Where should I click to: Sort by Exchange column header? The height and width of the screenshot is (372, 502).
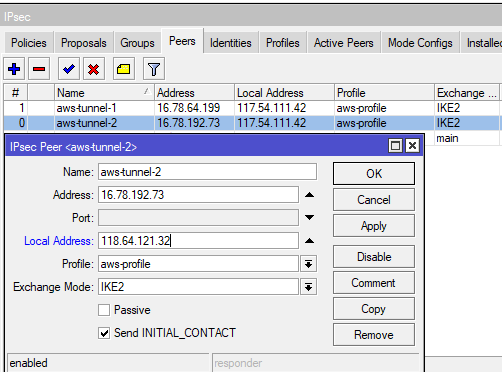(467, 93)
